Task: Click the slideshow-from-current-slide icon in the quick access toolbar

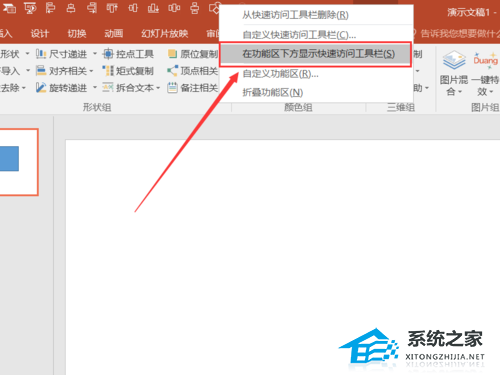Action: [30, 7]
